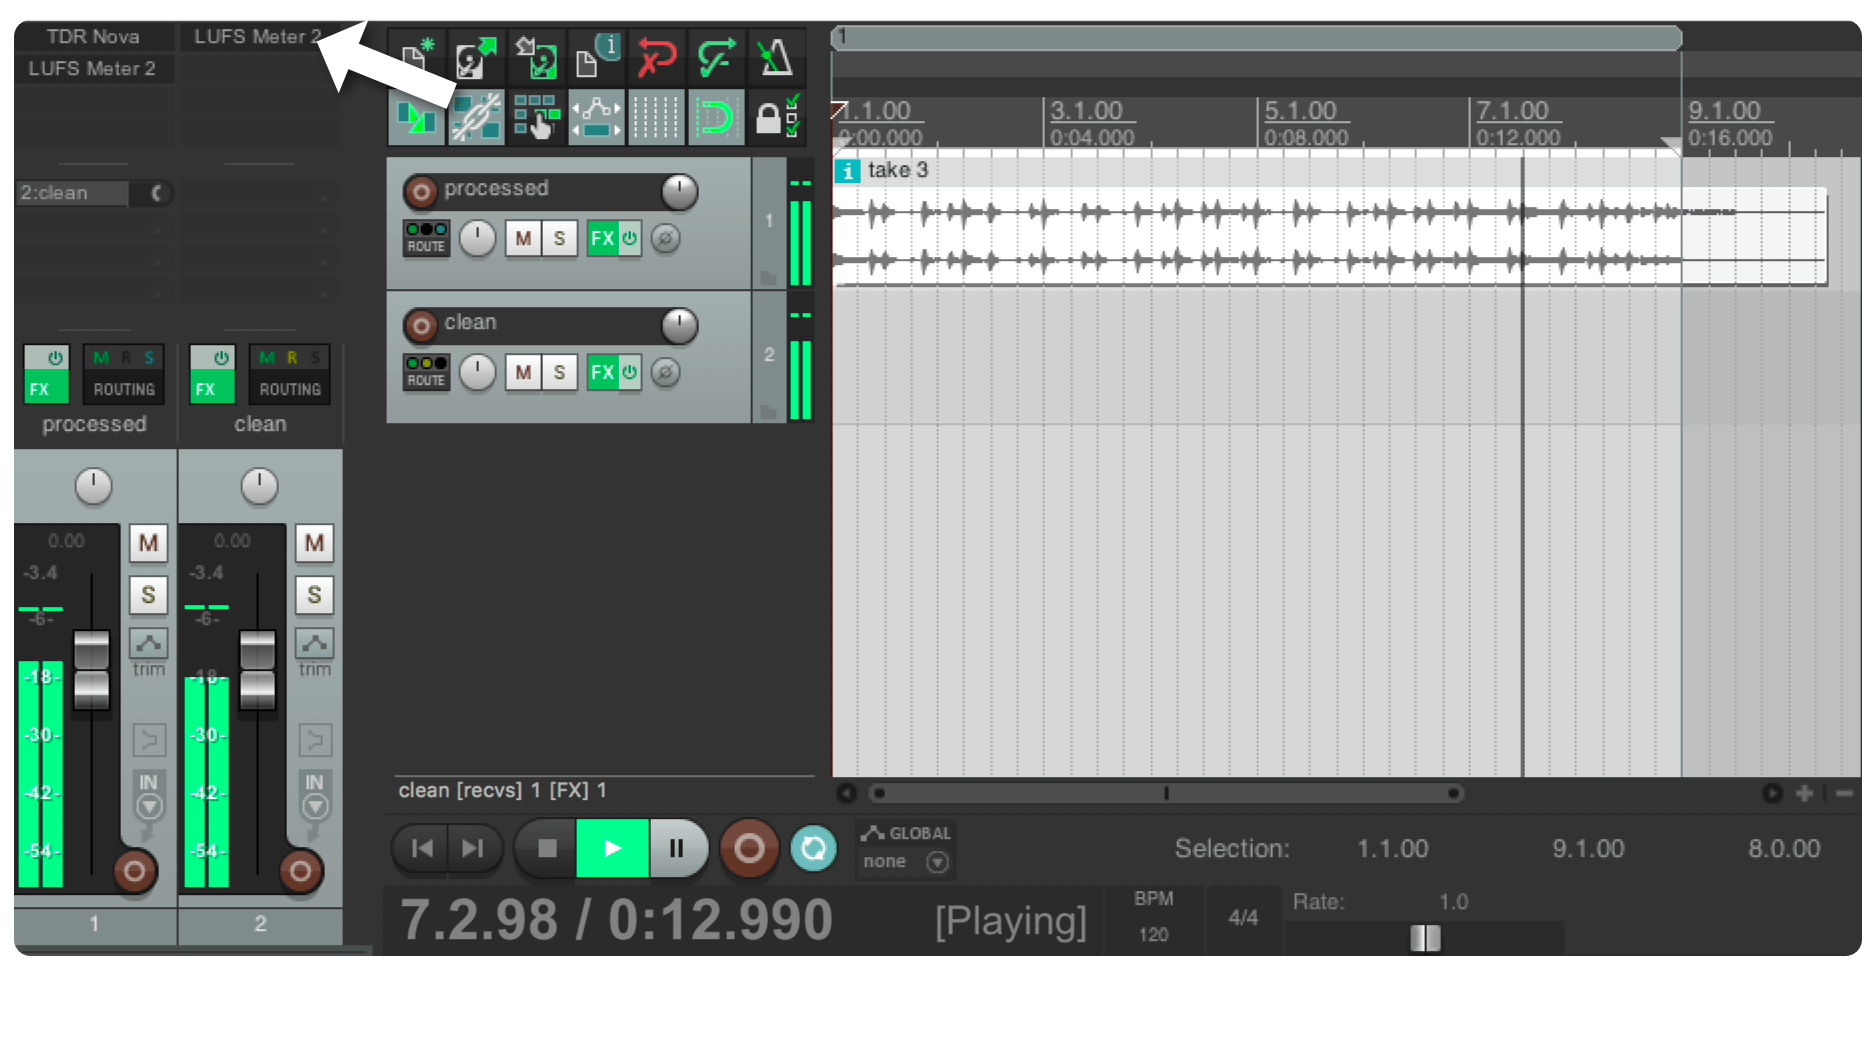The height and width of the screenshot is (1054, 1876).
Task: Pause playback
Action: [677, 848]
